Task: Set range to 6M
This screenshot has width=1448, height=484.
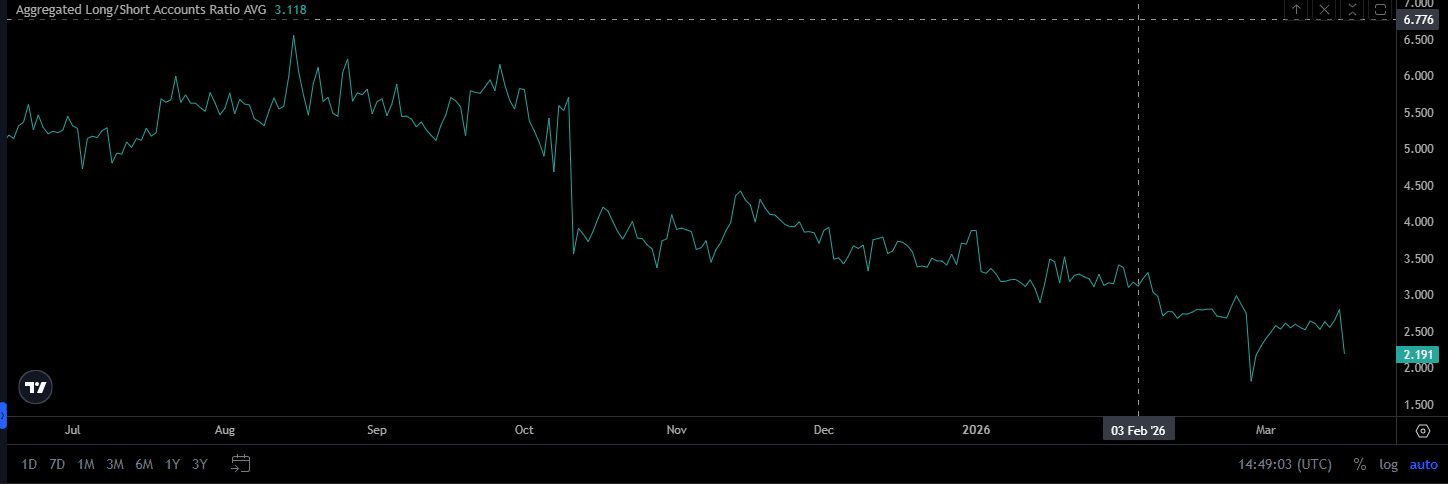Action: tap(144, 464)
